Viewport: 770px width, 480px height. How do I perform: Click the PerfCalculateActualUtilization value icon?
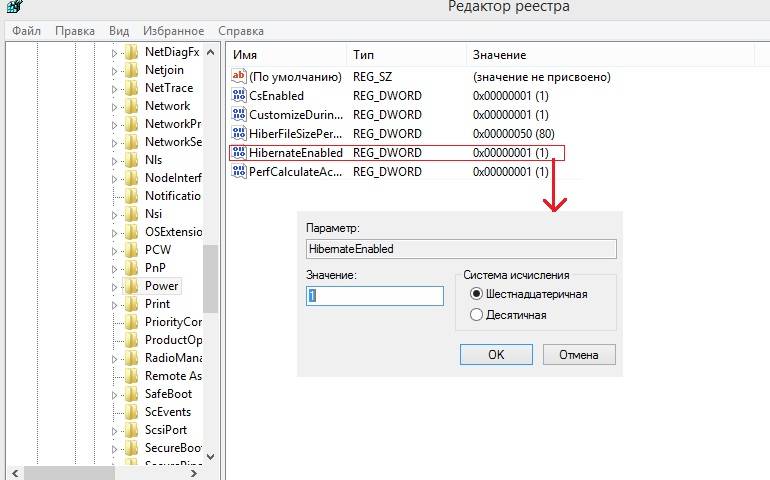coord(238,172)
